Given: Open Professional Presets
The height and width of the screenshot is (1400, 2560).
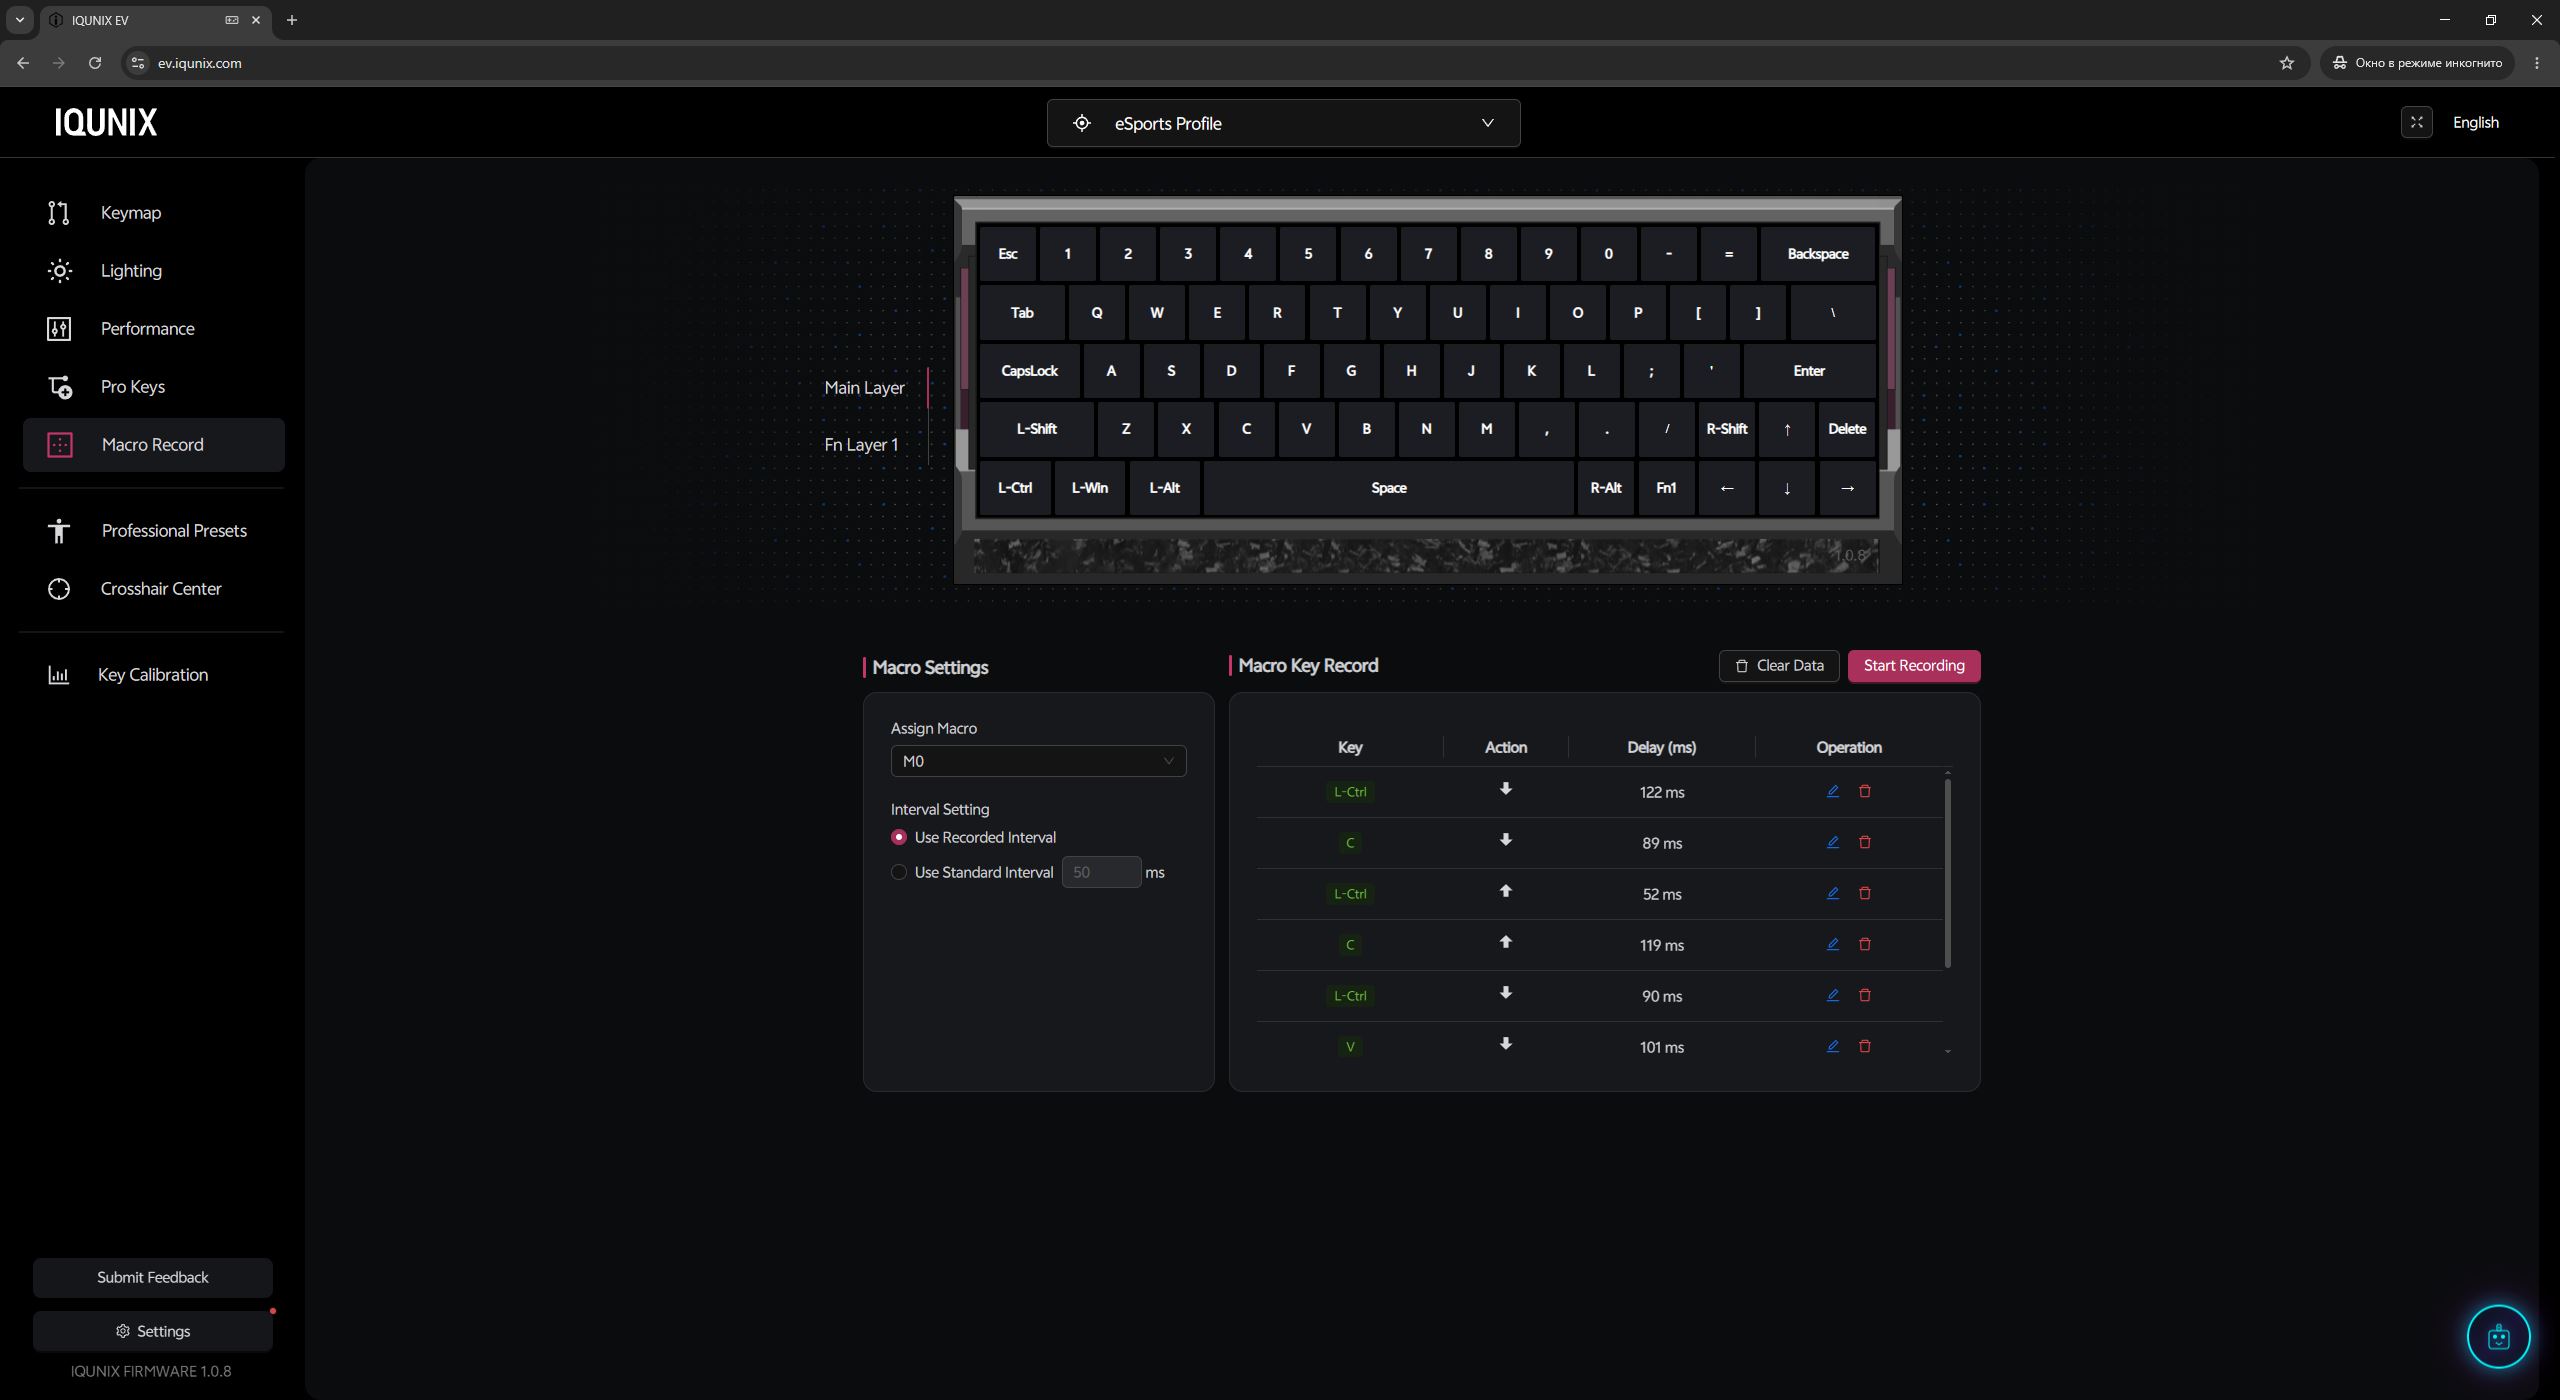Looking at the screenshot, I should tap(154, 531).
